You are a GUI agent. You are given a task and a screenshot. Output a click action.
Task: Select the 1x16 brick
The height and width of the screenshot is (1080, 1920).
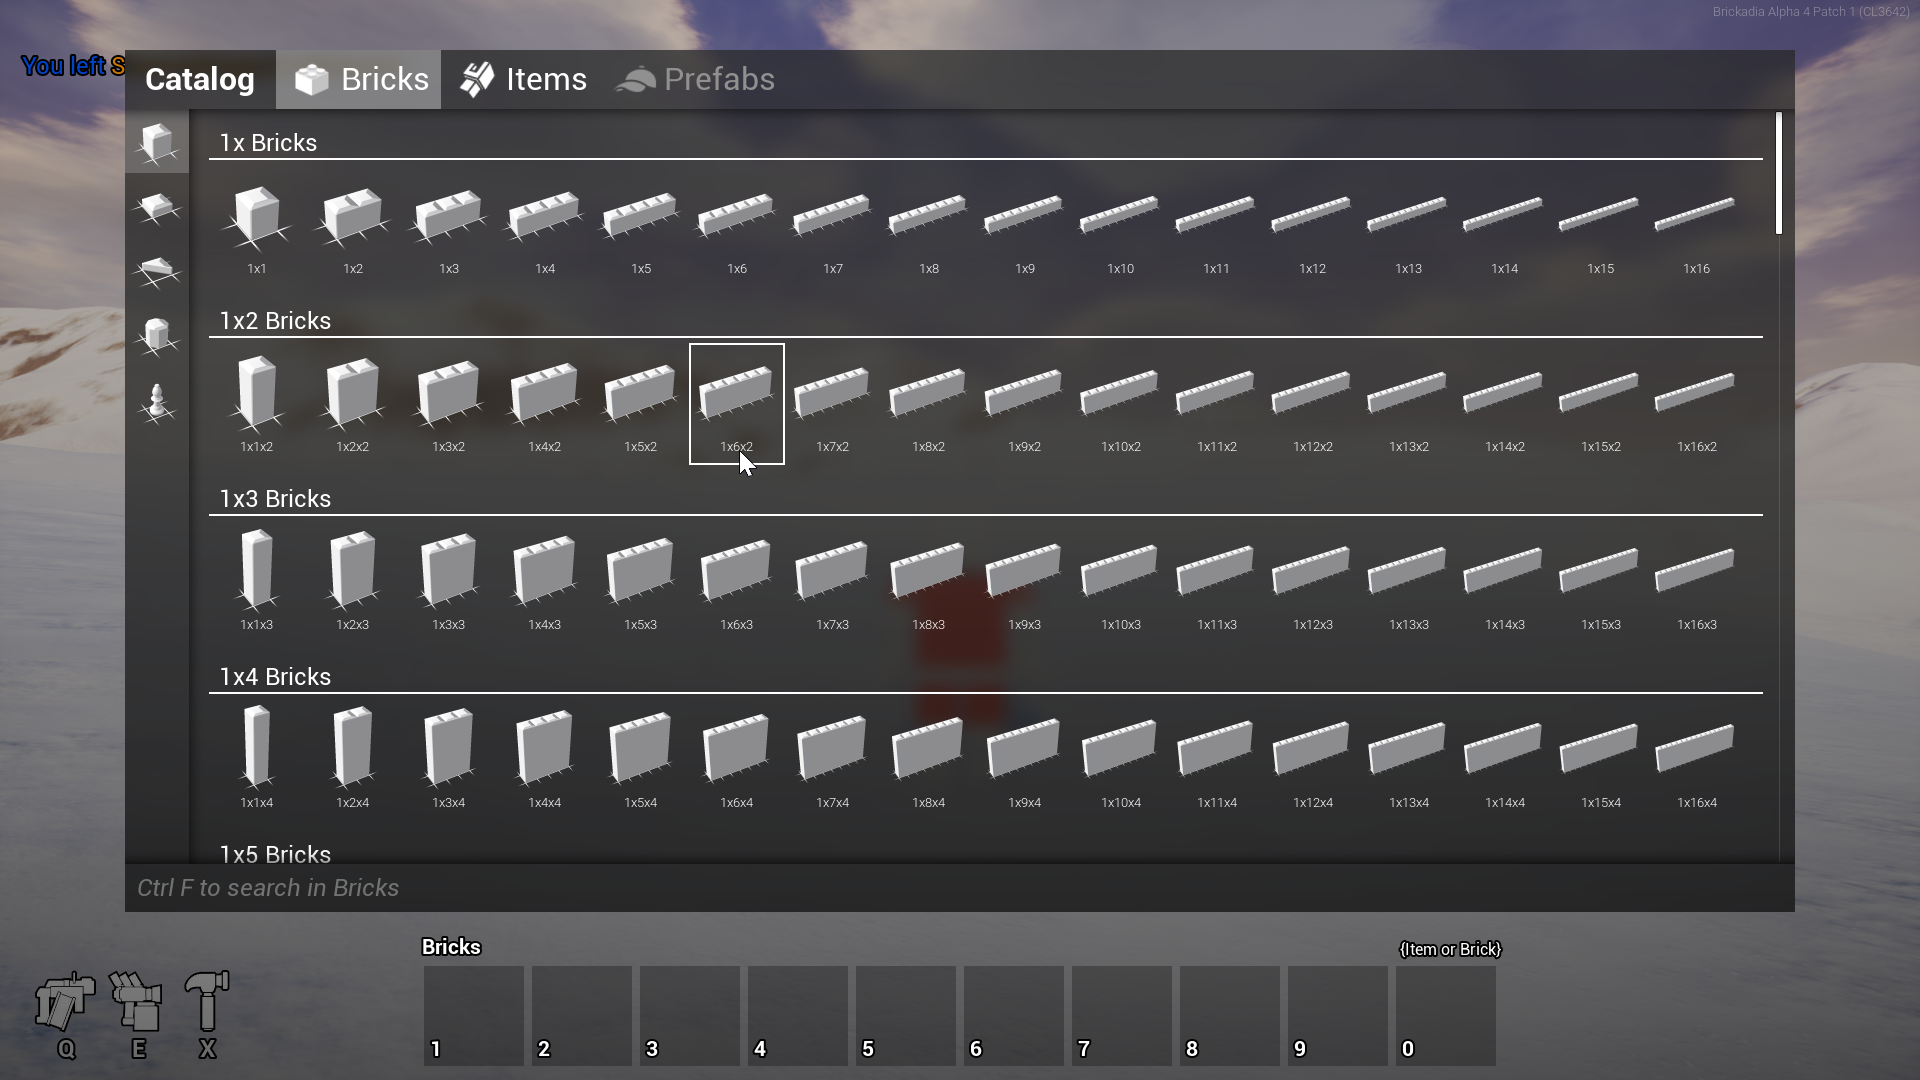[1697, 227]
